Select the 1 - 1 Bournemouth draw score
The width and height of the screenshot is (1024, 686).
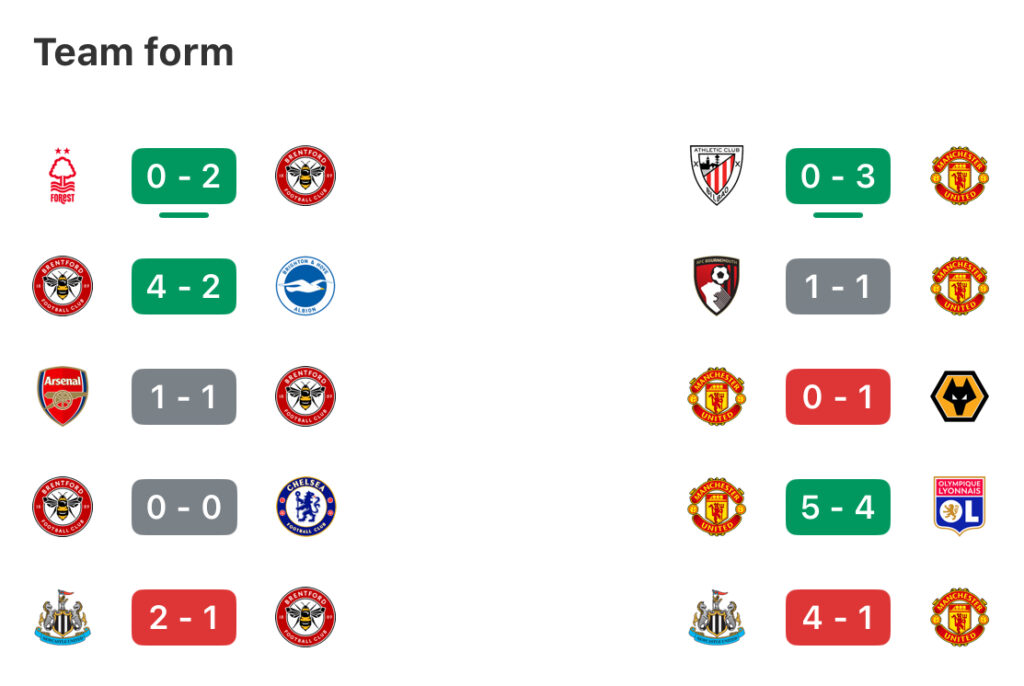pyautogui.click(x=838, y=286)
